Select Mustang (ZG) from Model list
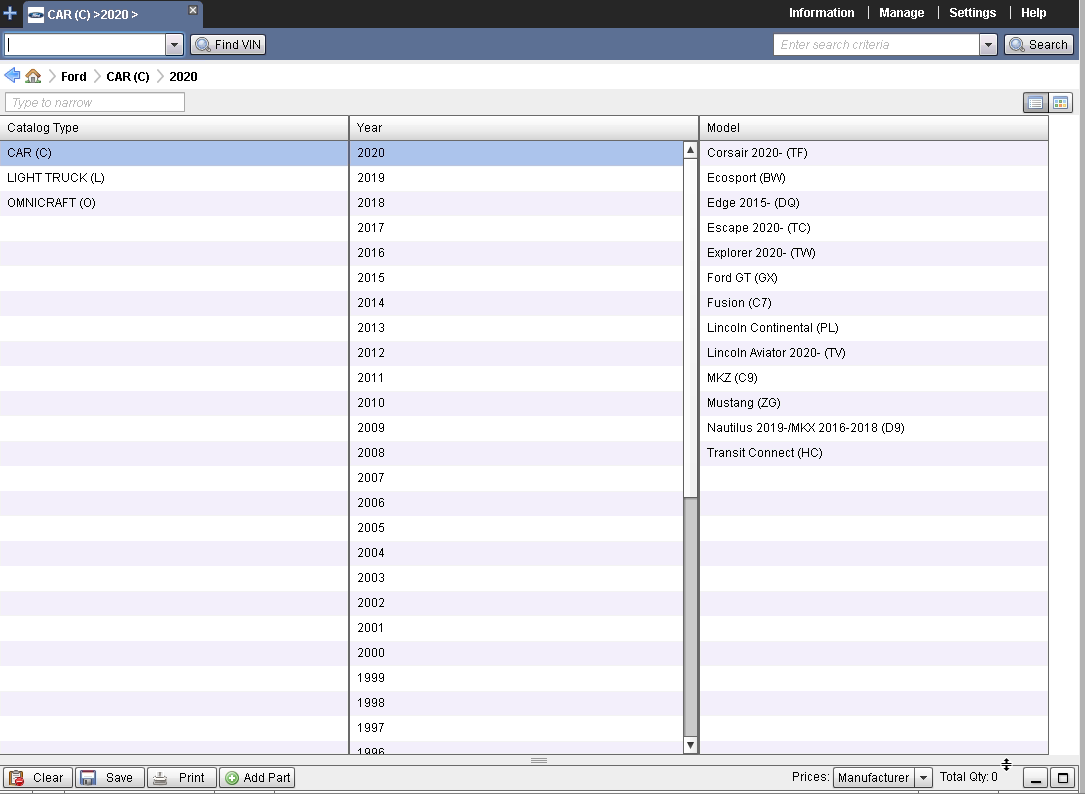The height and width of the screenshot is (794, 1085). click(x=743, y=403)
